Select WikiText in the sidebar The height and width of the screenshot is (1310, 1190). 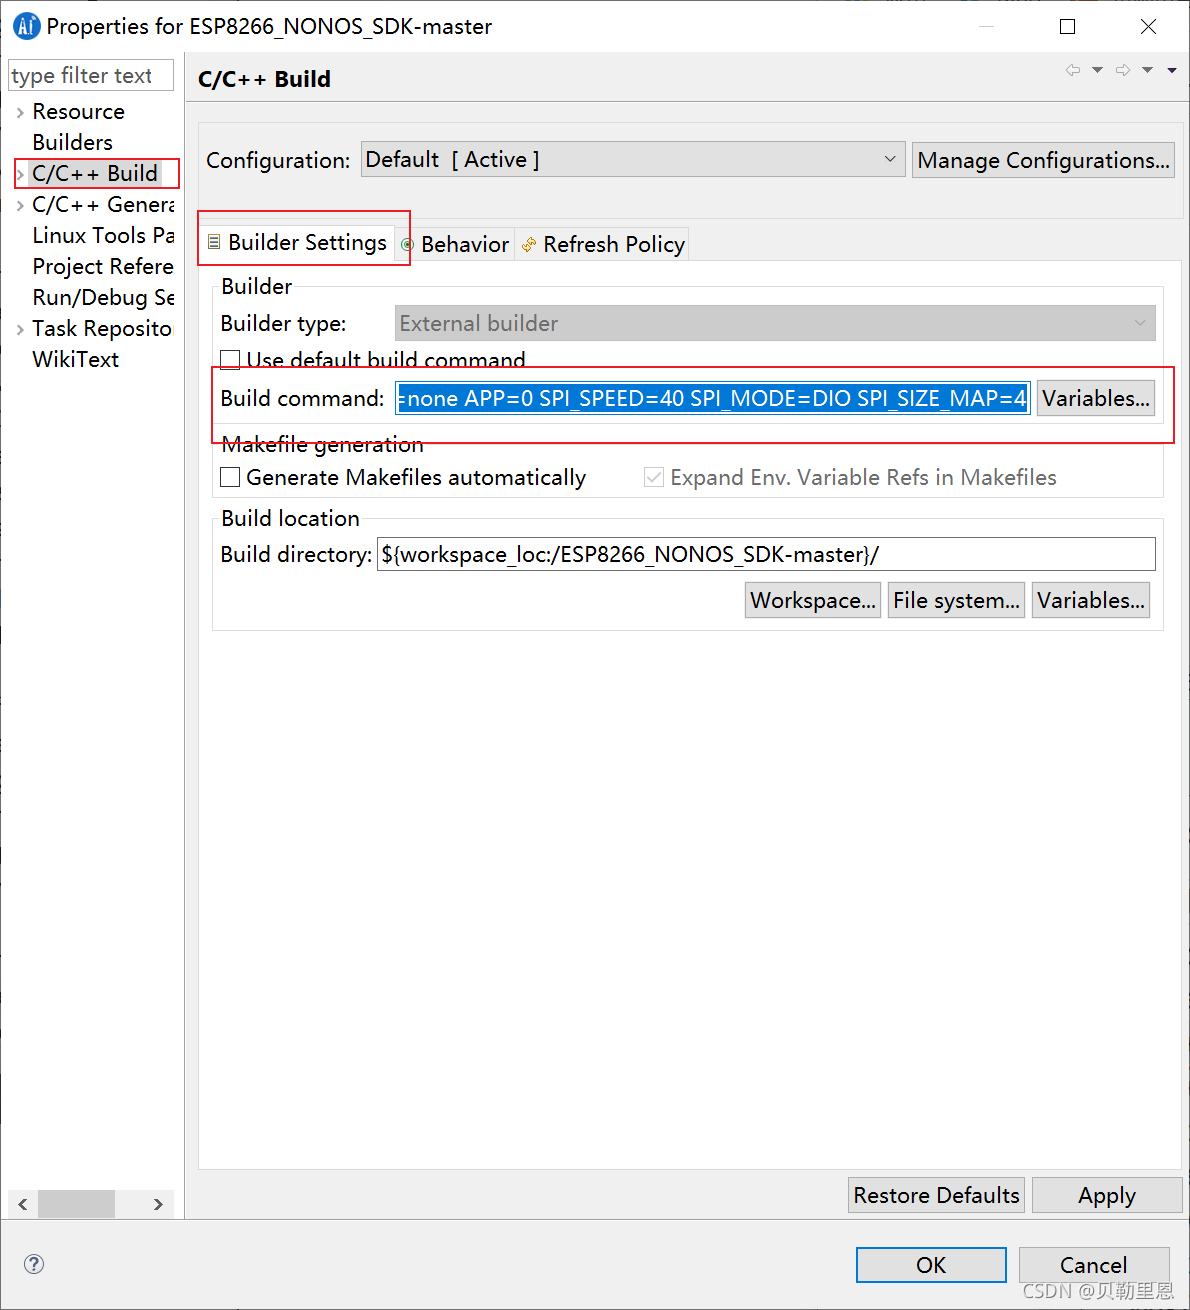click(x=76, y=359)
